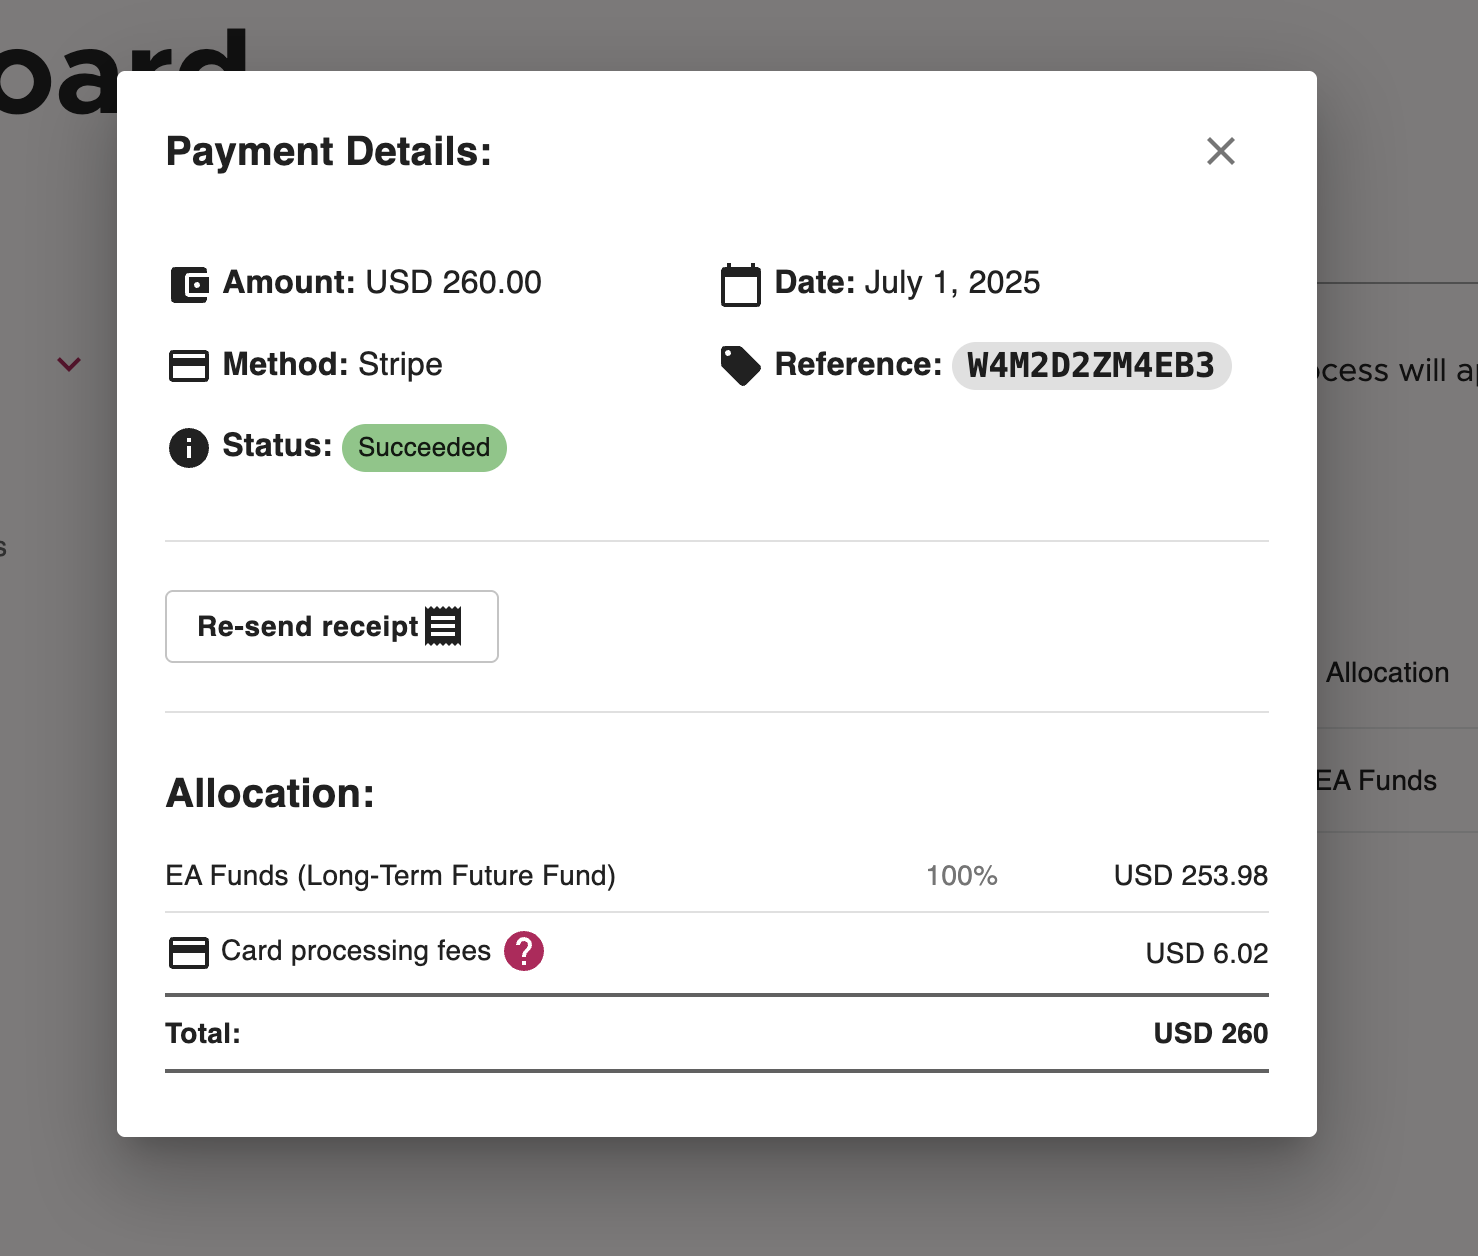Click the July 1, 2025 date text
Image resolution: width=1478 pixels, height=1256 pixels.
click(952, 283)
